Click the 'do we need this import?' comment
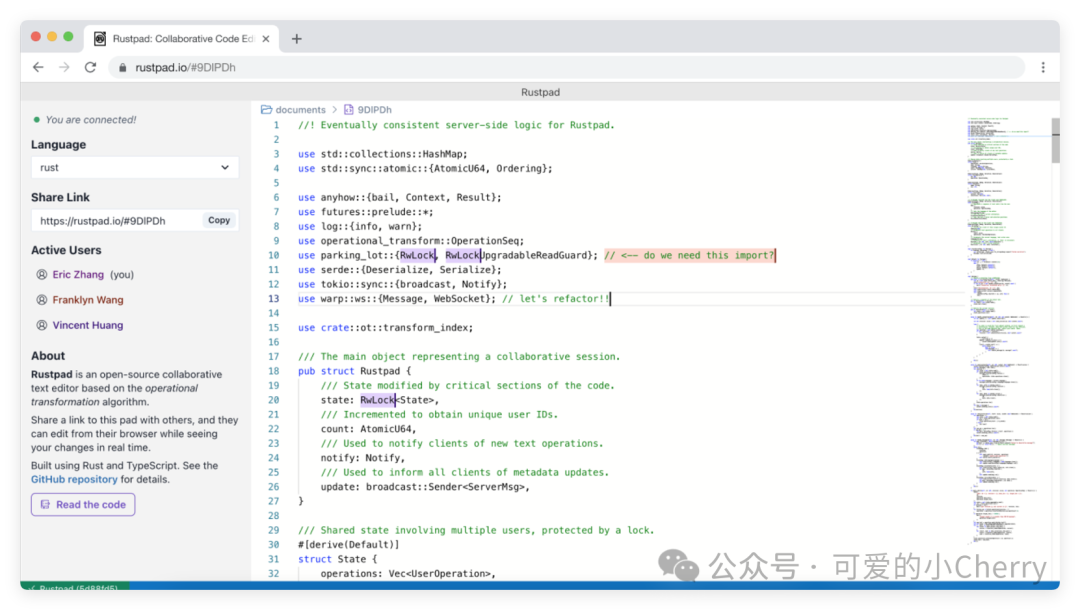This screenshot has width=1080, height=610. (x=689, y=255)
